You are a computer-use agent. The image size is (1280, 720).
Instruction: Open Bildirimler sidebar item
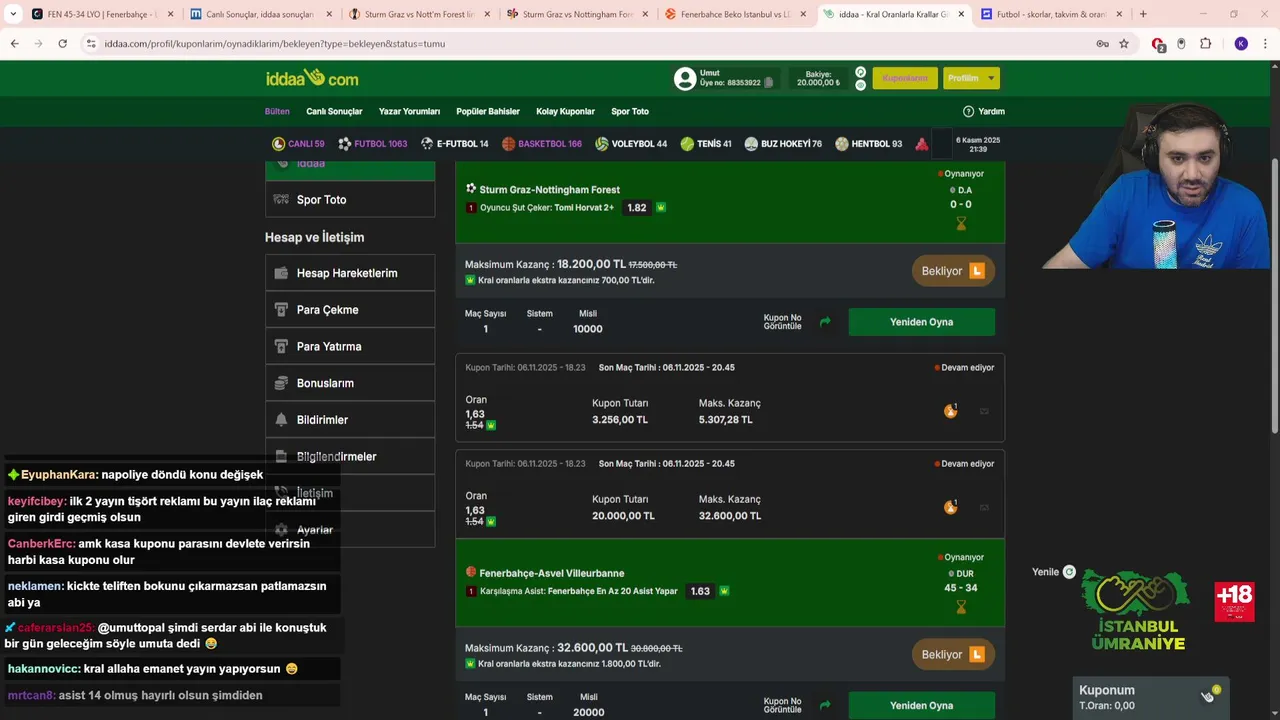[x=350, y=420]
